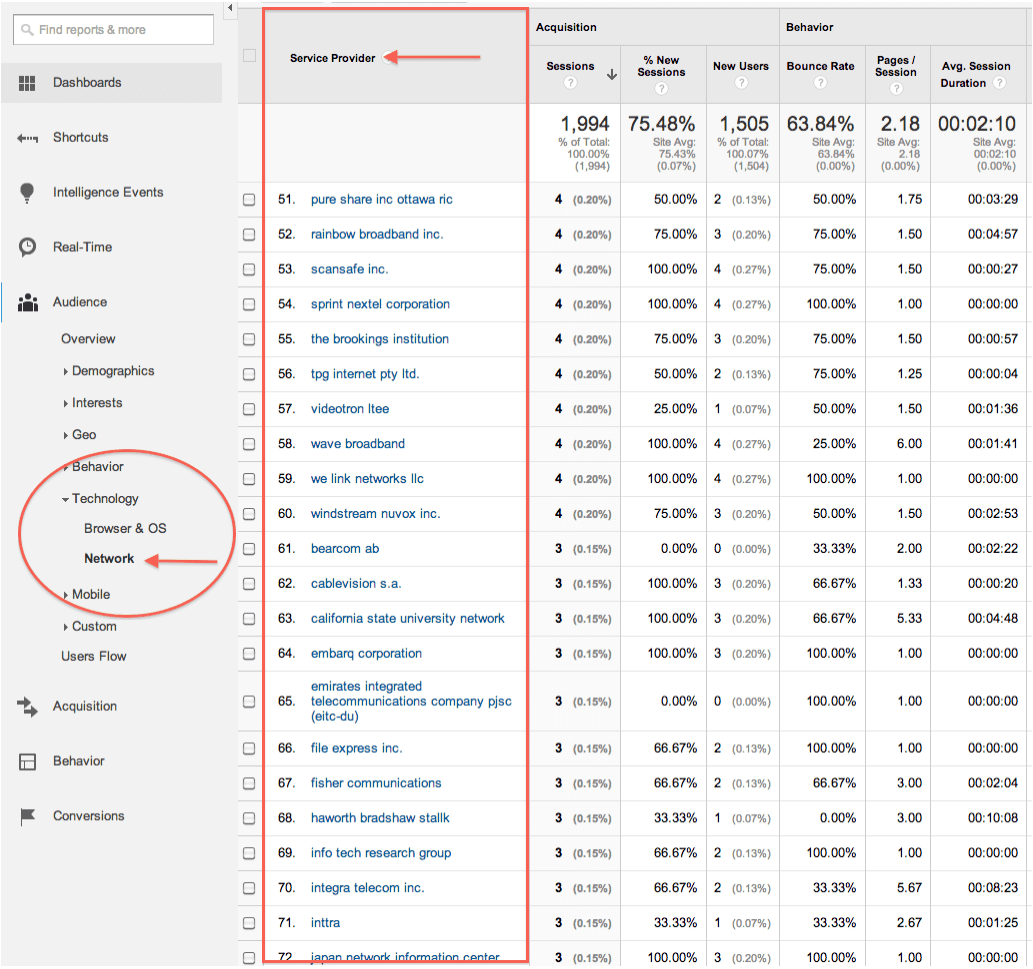Click the Audience people icon
Viewport: 1033px width, 969px height.
(27, 302)
